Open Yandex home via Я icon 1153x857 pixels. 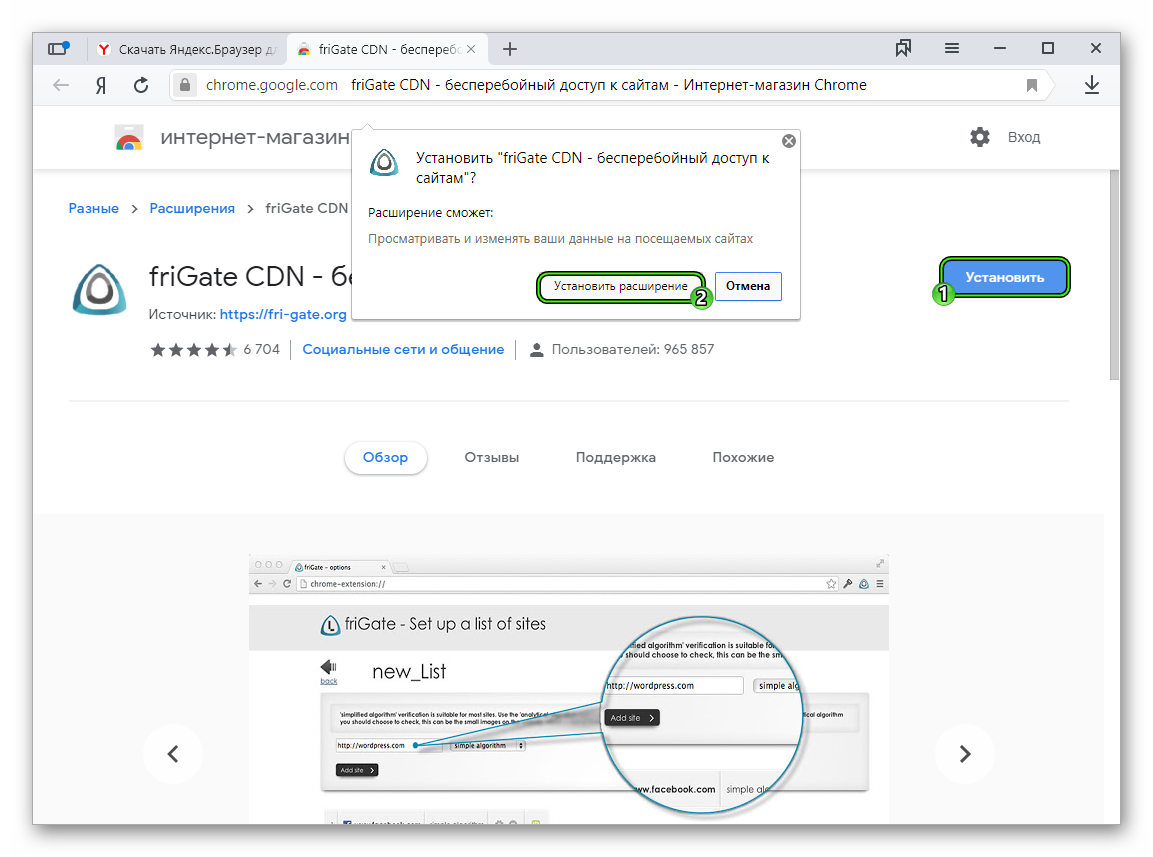[101, 85]
